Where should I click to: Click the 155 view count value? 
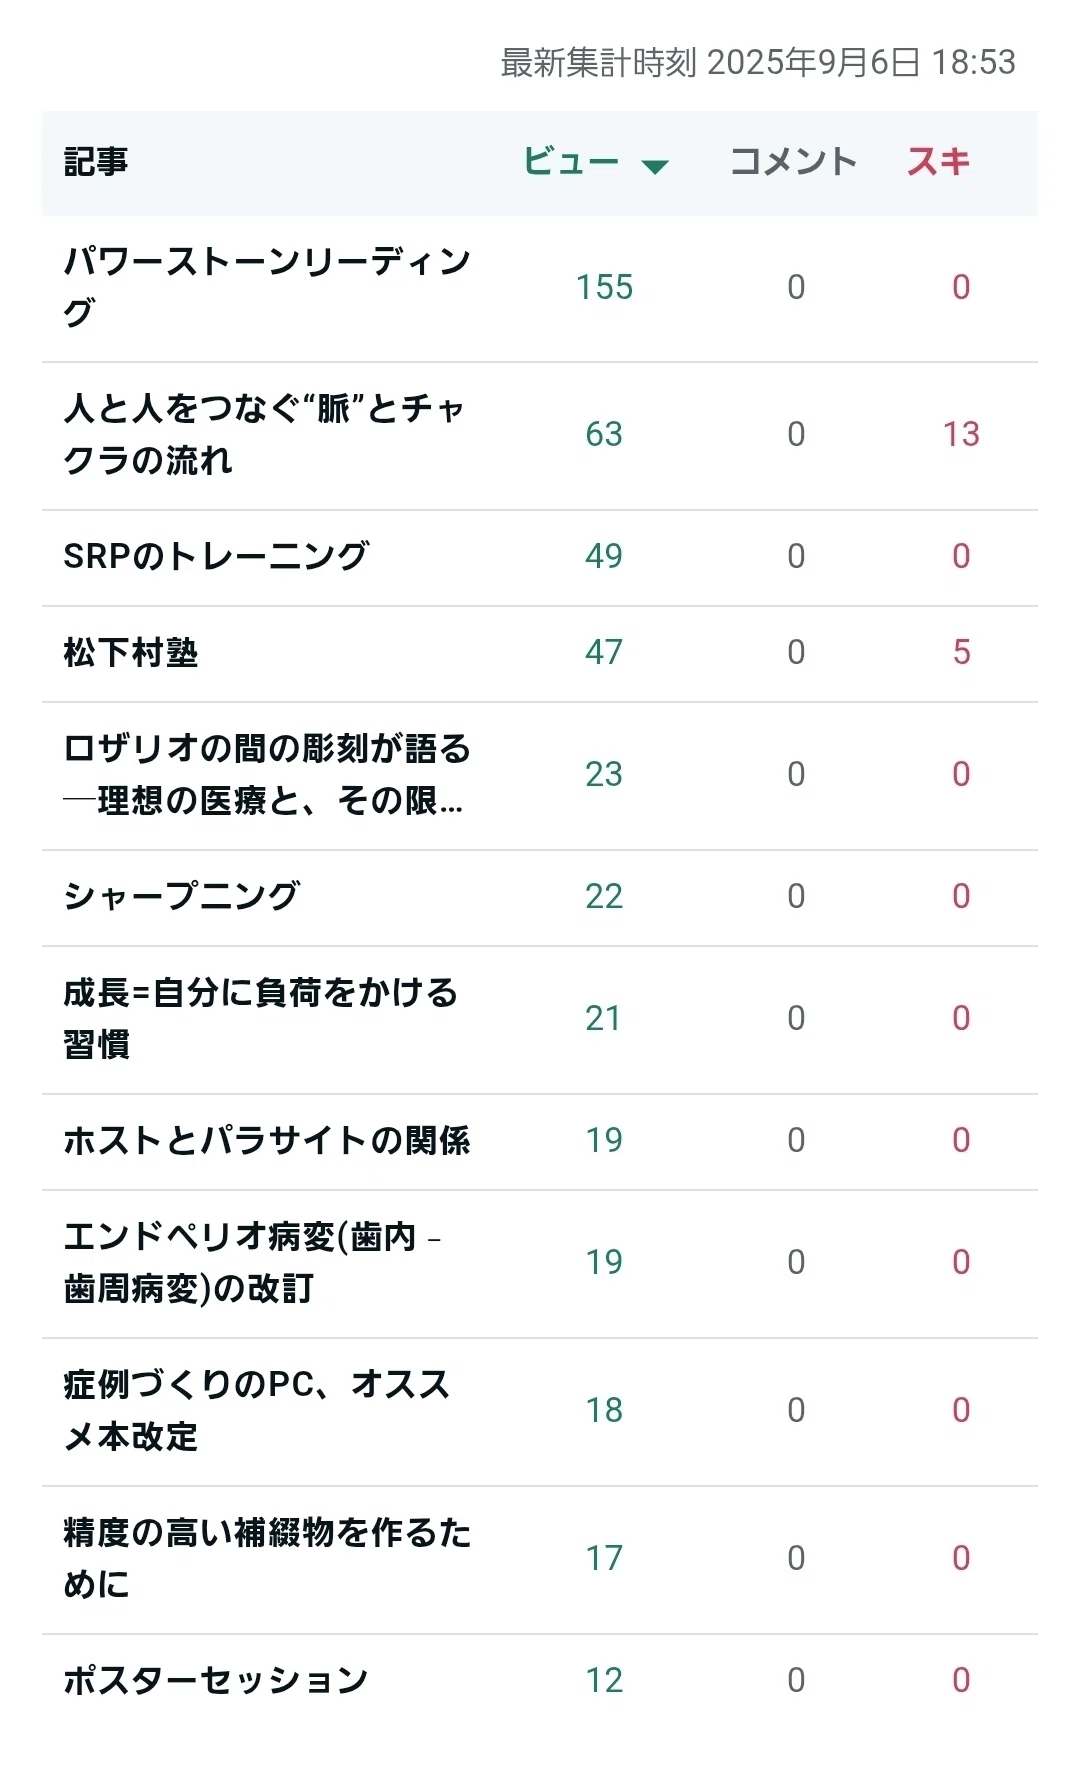(604, 288)
